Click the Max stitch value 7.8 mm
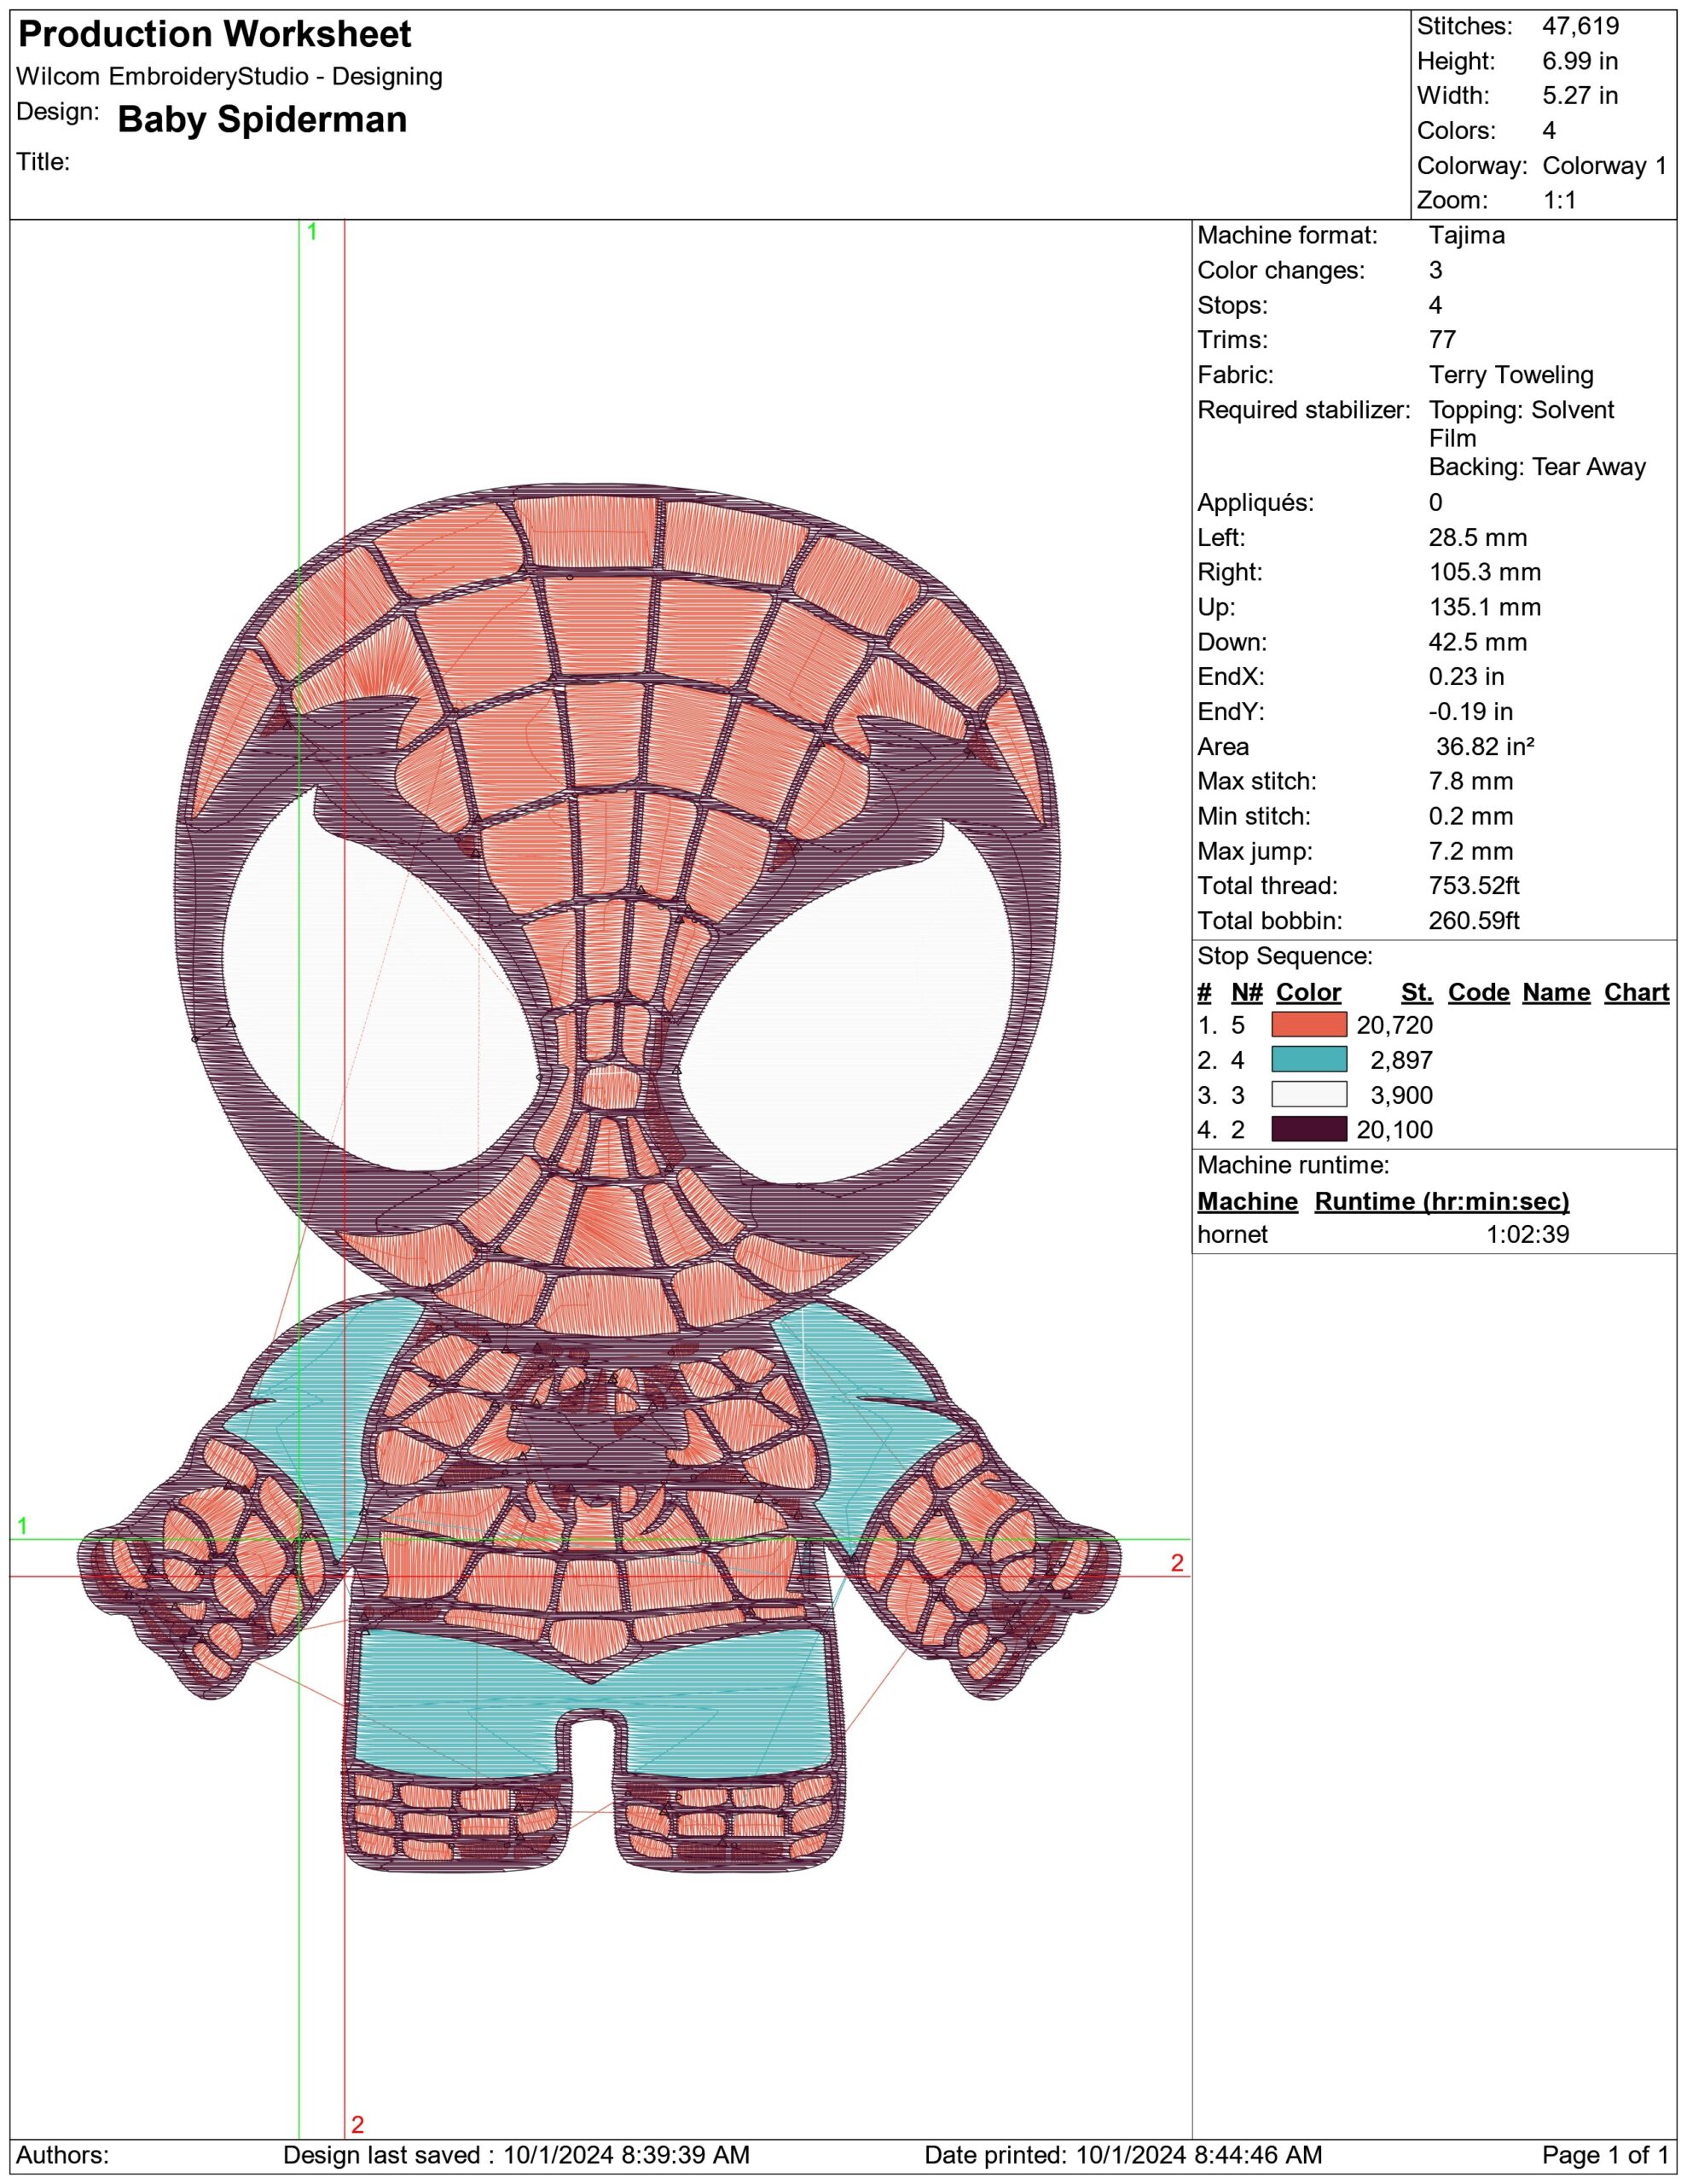 pyautogui.click(x=1471, y=781)
